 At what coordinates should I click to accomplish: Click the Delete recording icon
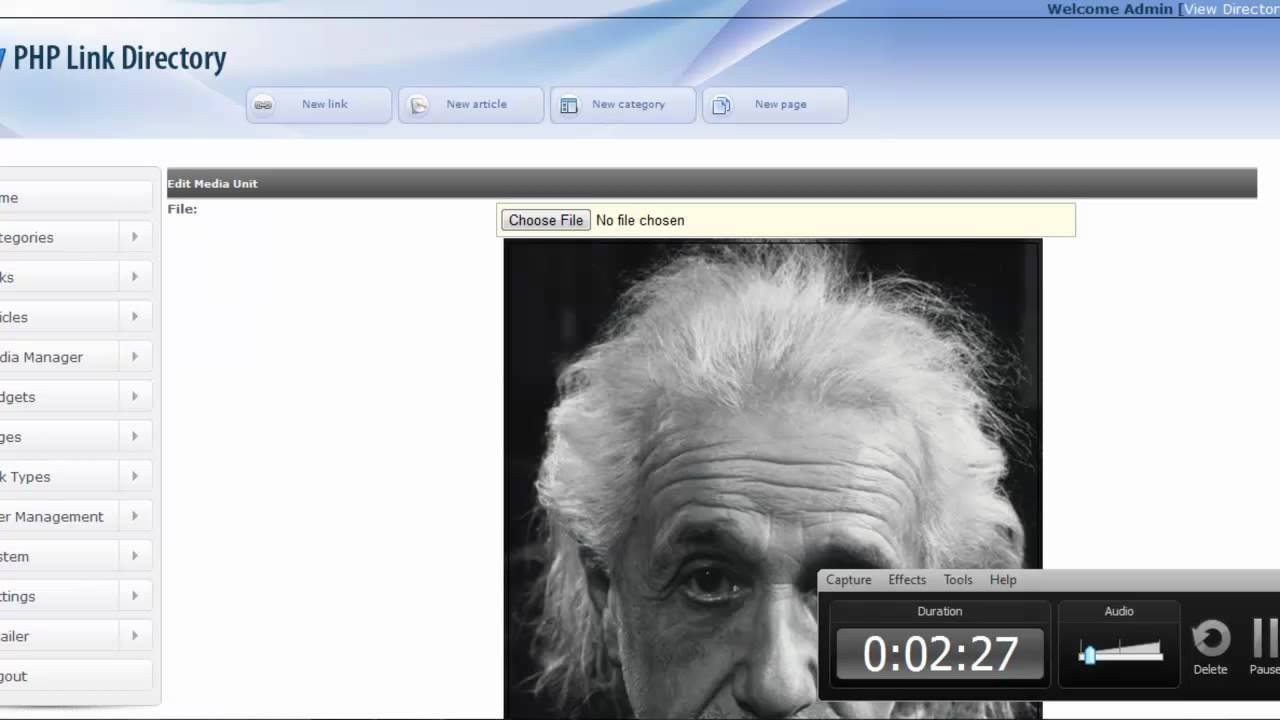(x=1211, y=638)
